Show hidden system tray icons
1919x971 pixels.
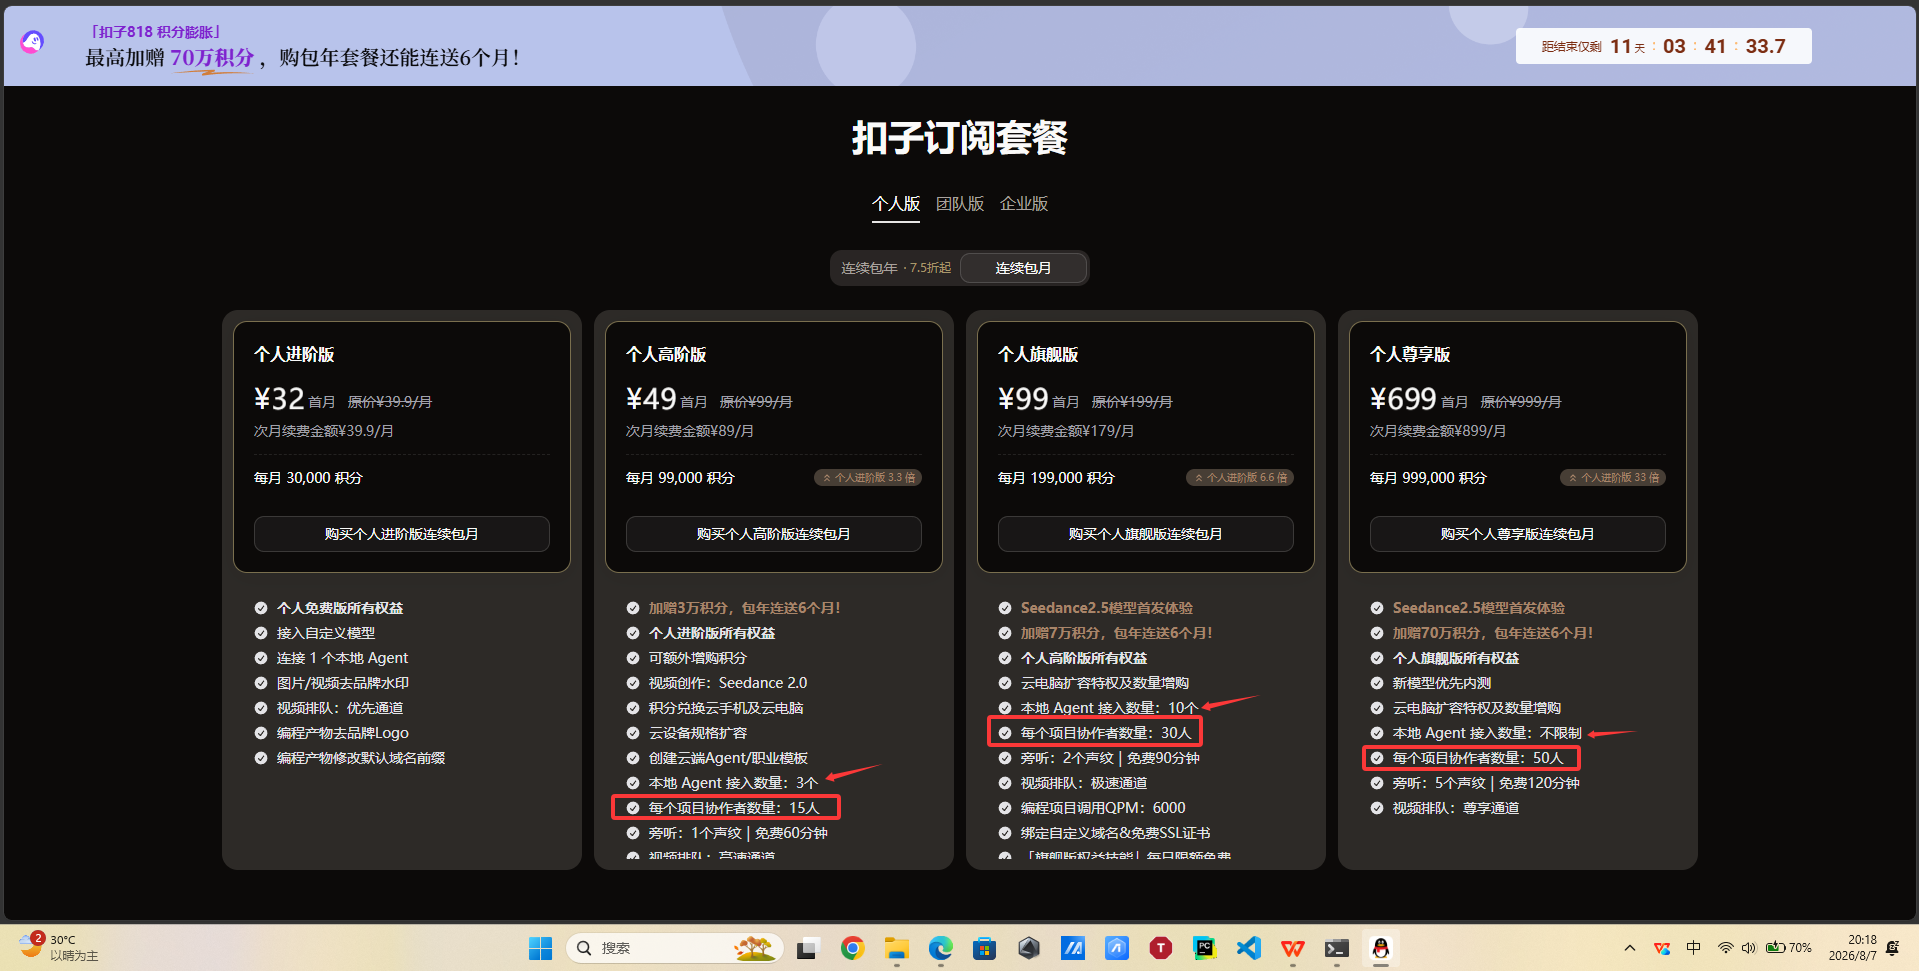1630,948
